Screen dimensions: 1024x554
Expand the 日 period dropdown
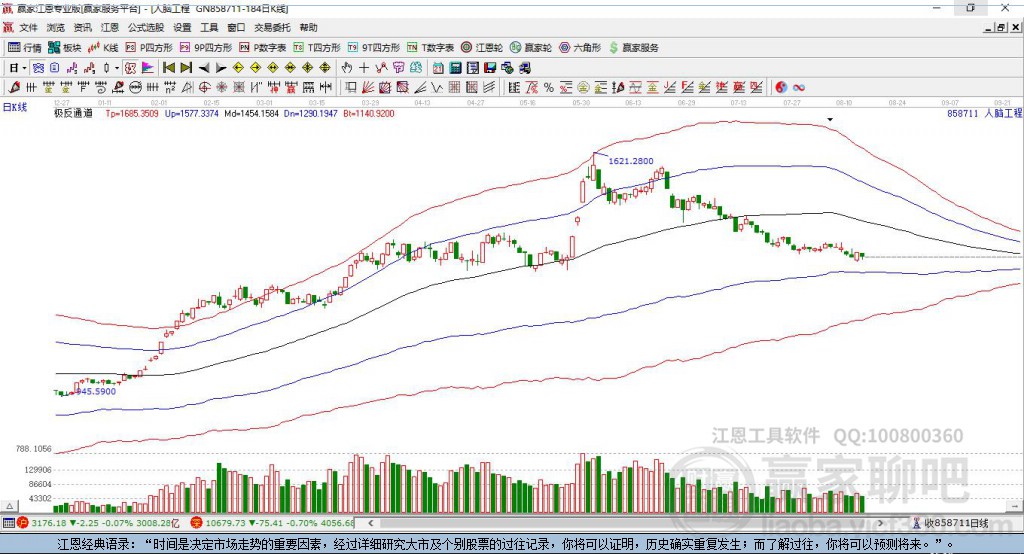click(24, 68)
